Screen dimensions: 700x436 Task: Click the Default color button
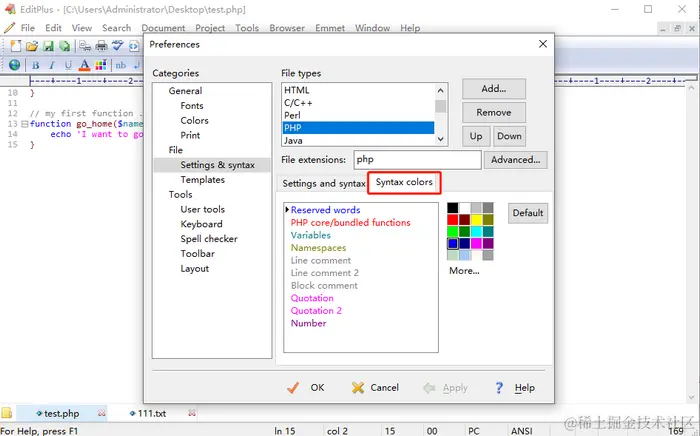click(528, 213)
